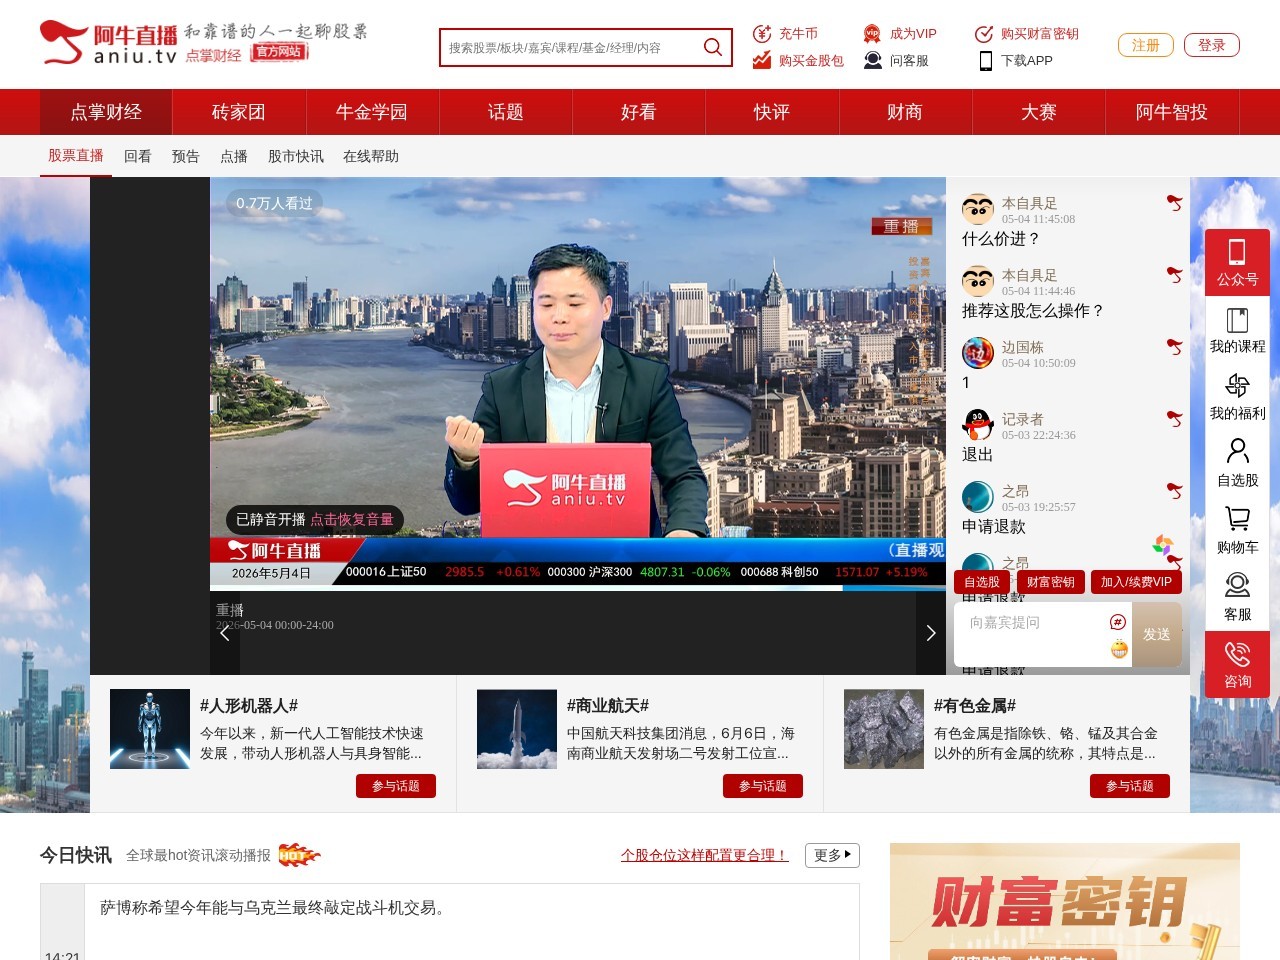Open the 牛金学园 nav tab
Screen dimensions: 1280x960
click(372, 112)
